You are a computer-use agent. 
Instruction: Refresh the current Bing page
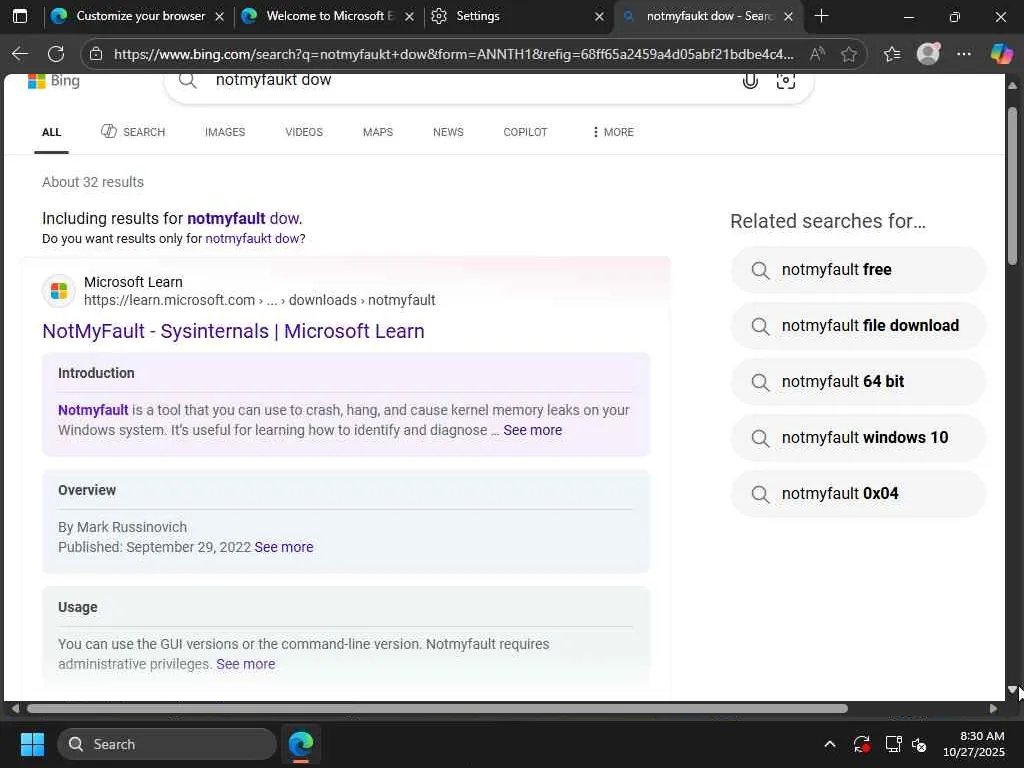pyautogui.click(x=56, y=54)
